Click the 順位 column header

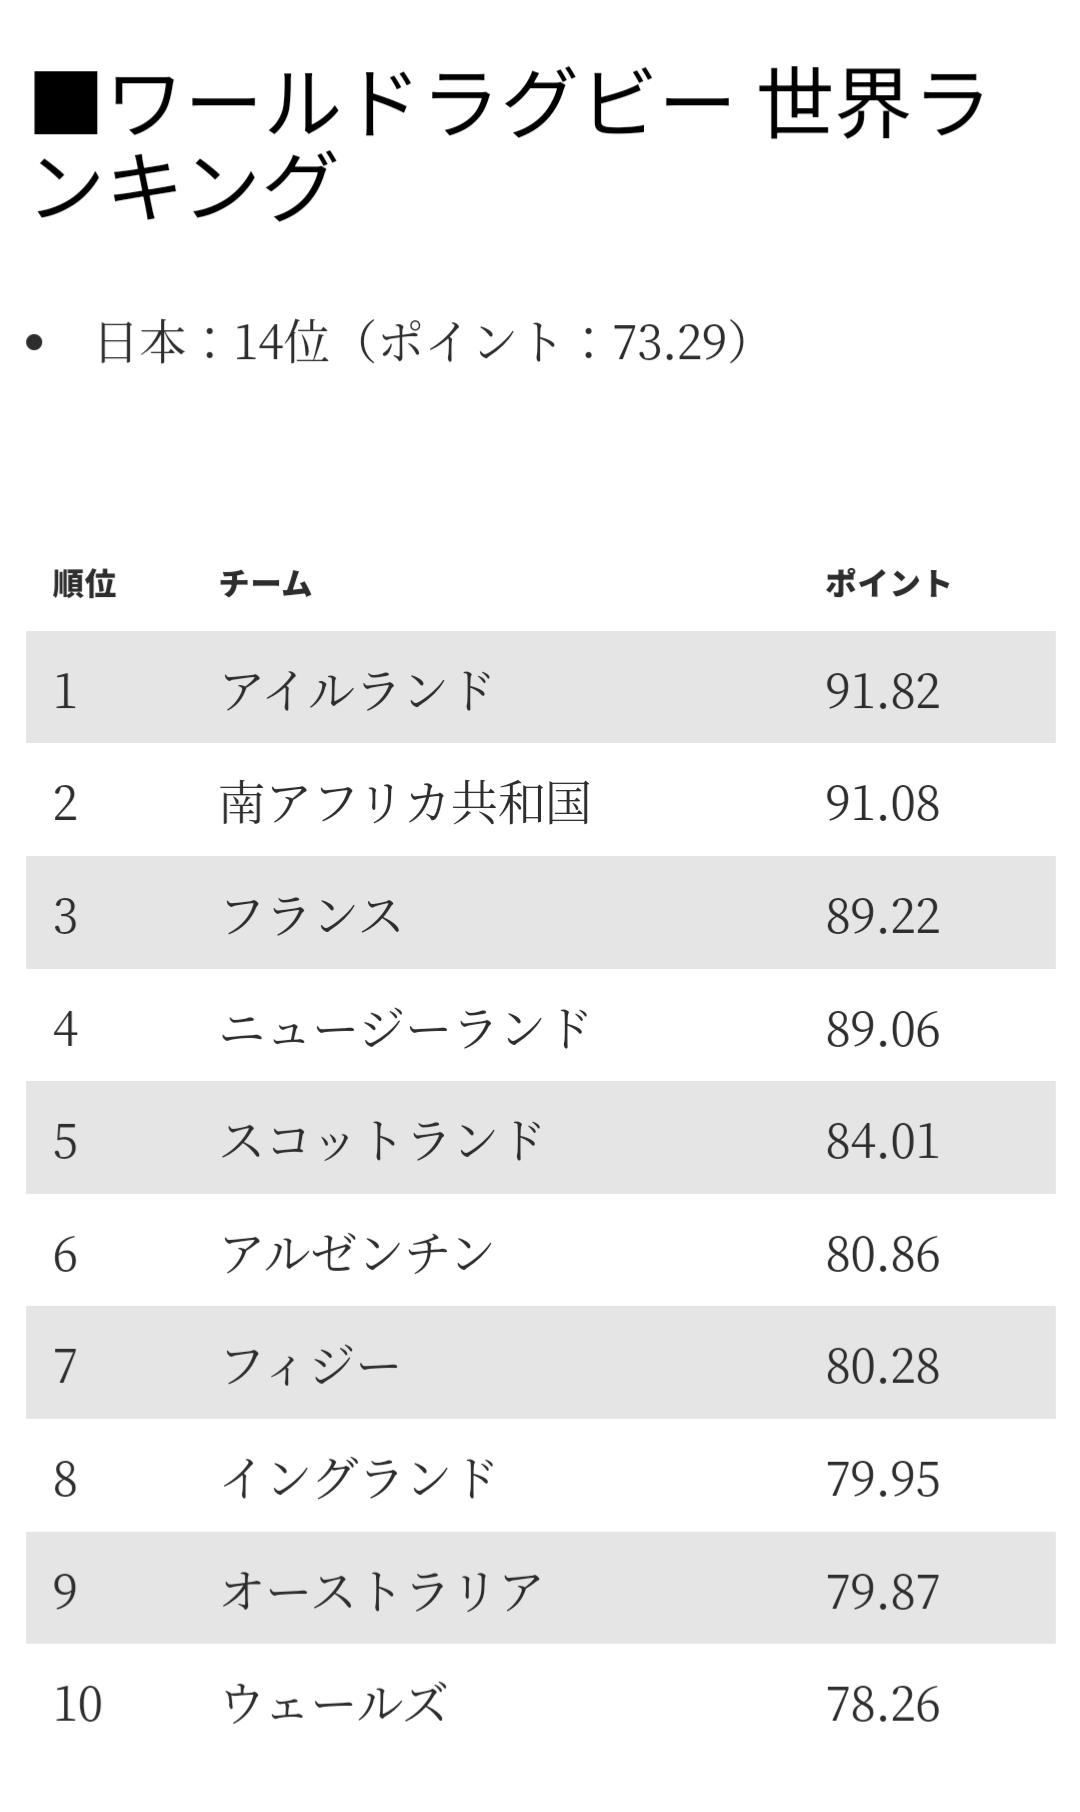pos(85,584)
